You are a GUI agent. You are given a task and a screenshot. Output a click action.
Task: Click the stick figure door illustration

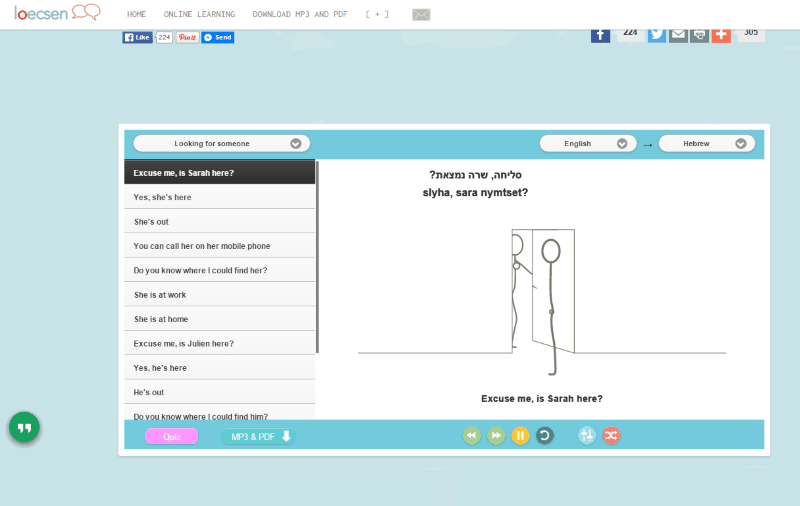542,302
